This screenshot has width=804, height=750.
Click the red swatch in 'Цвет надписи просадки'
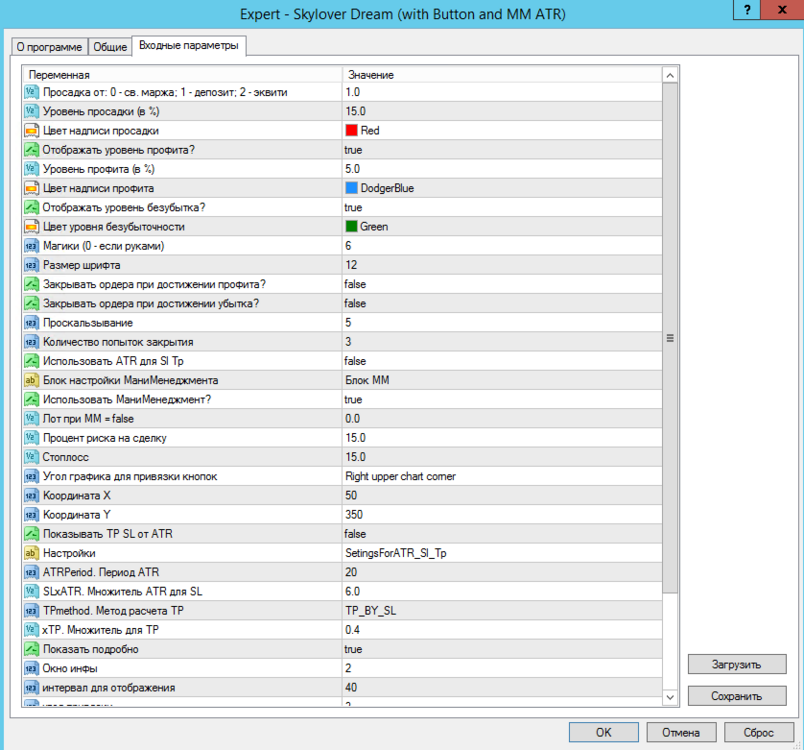351,130
